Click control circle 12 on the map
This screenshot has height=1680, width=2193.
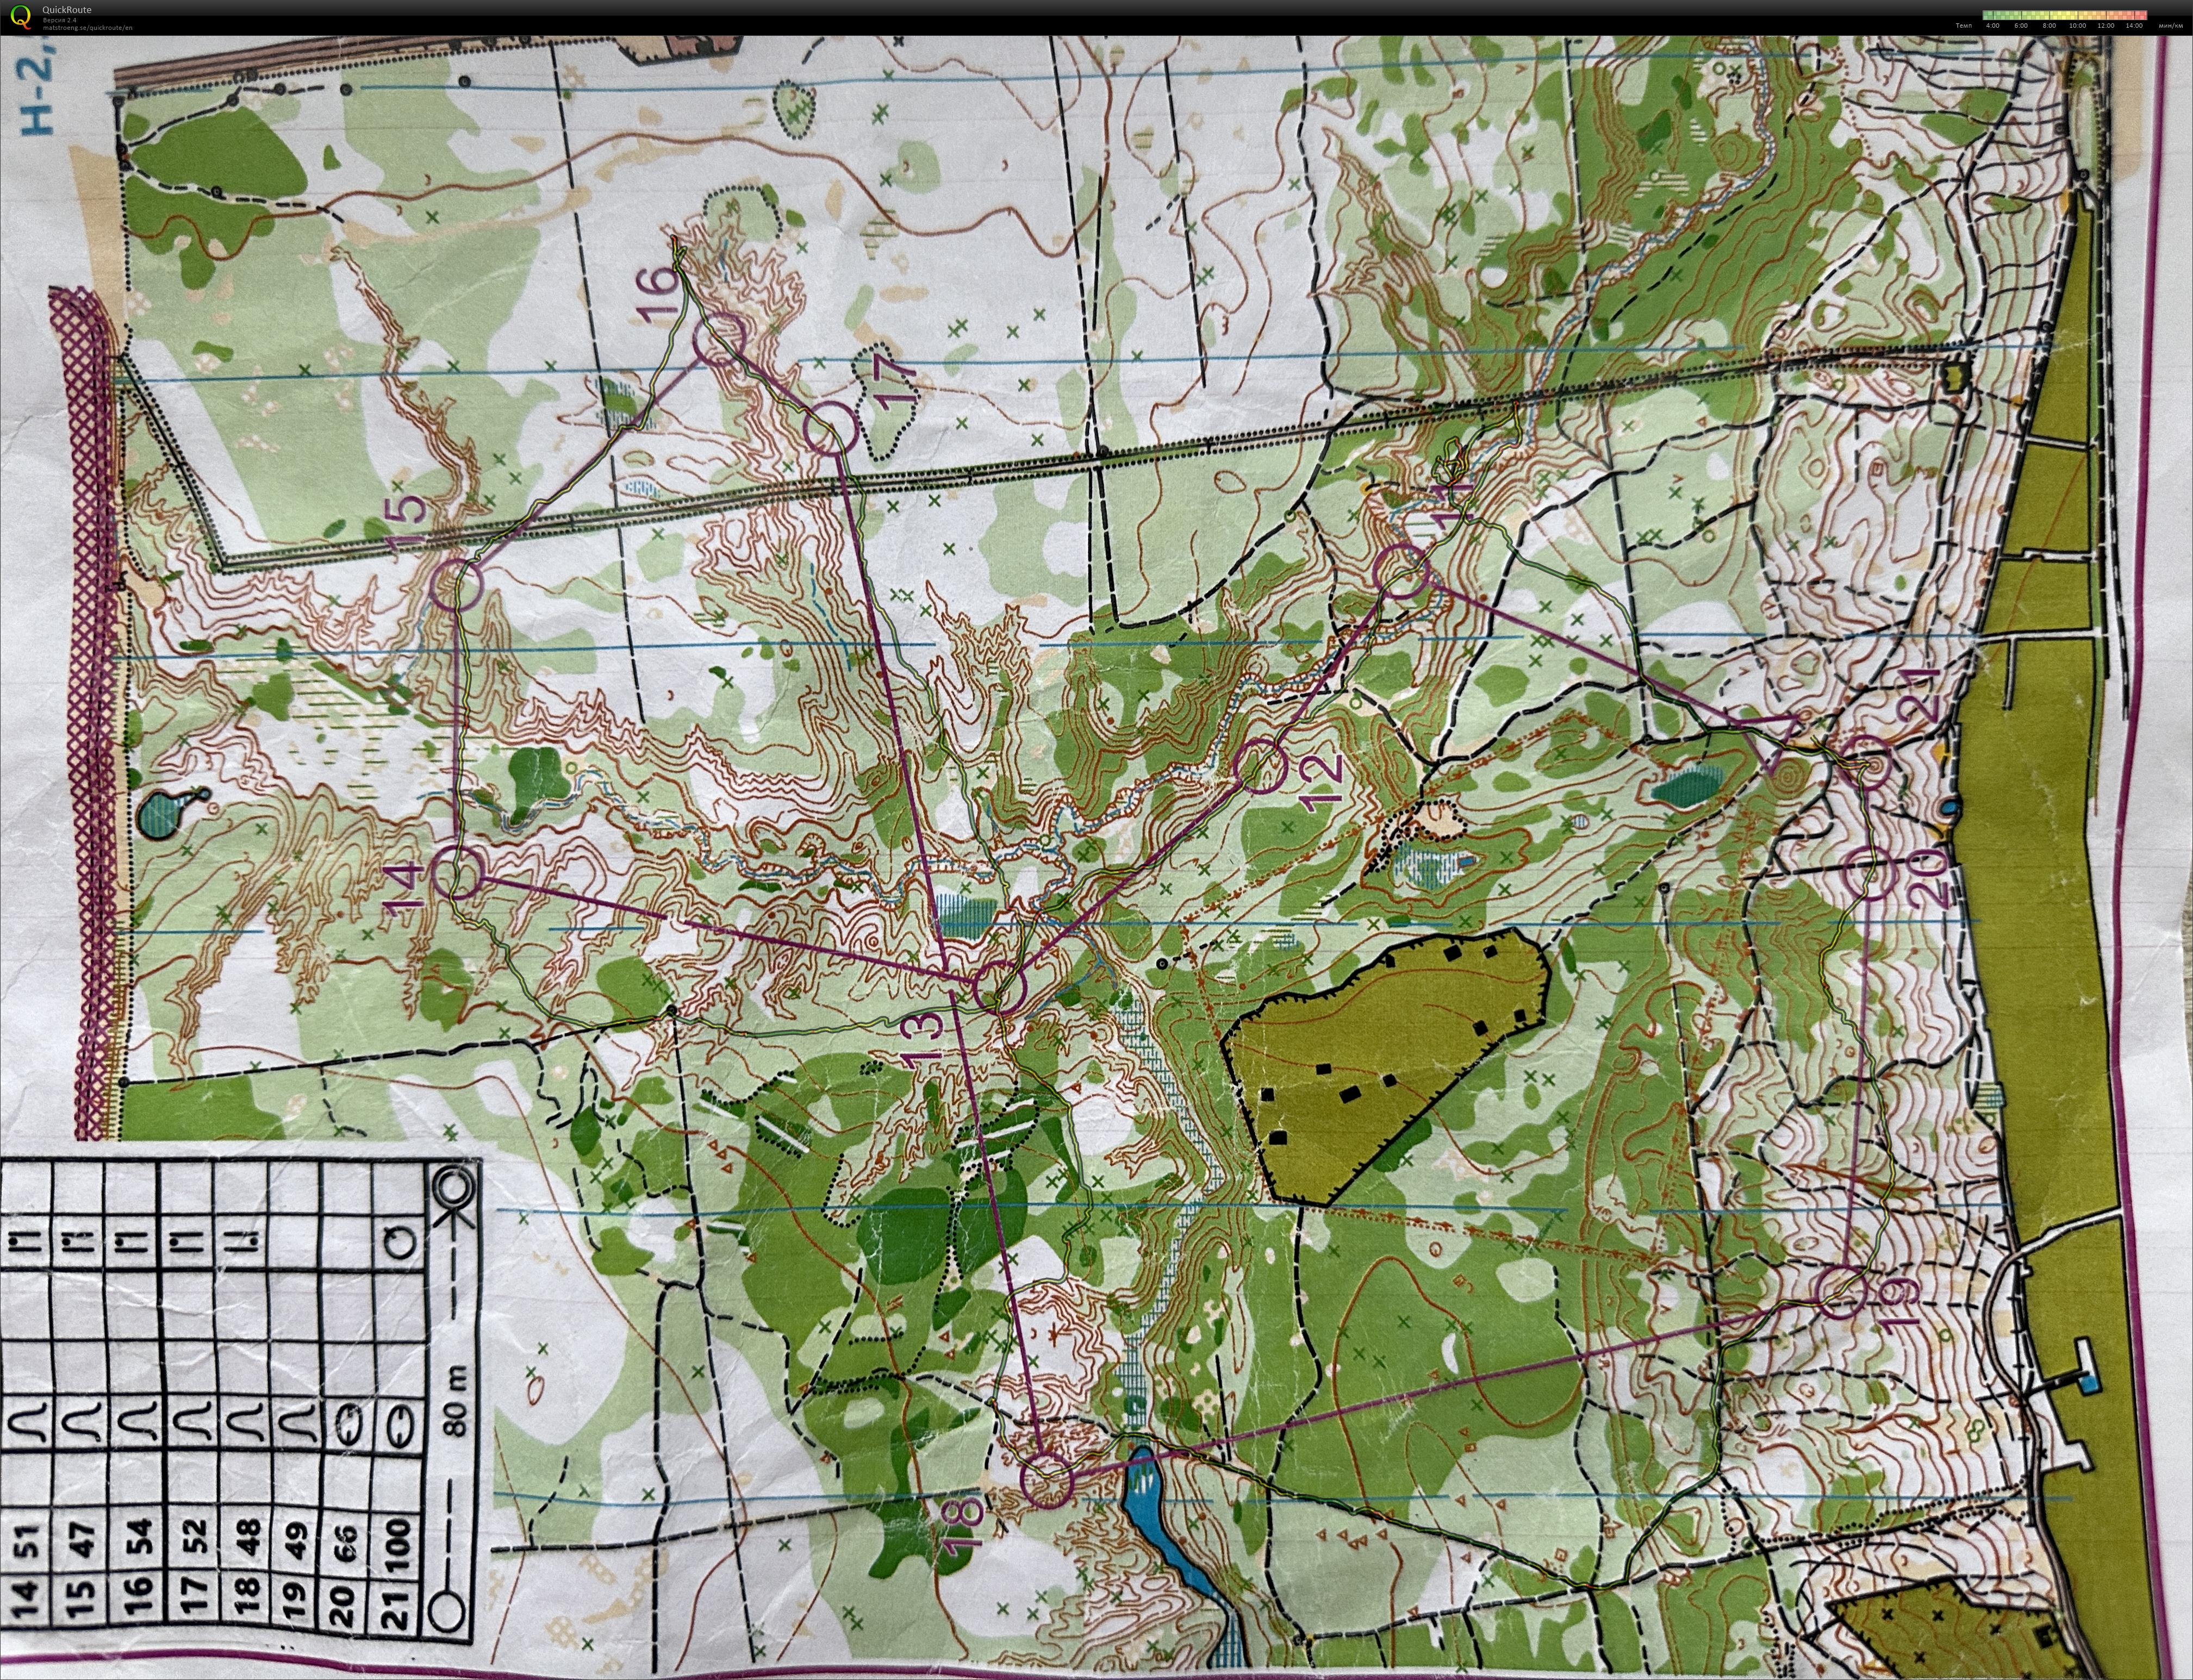point(1260,766)
